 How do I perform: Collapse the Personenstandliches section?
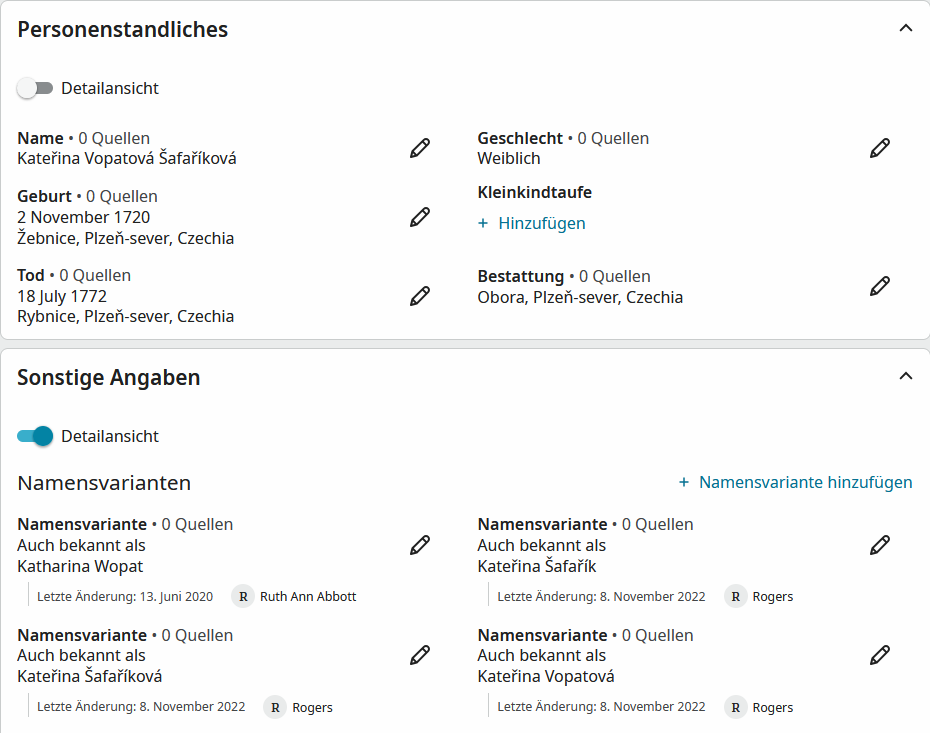click(906, 29)
